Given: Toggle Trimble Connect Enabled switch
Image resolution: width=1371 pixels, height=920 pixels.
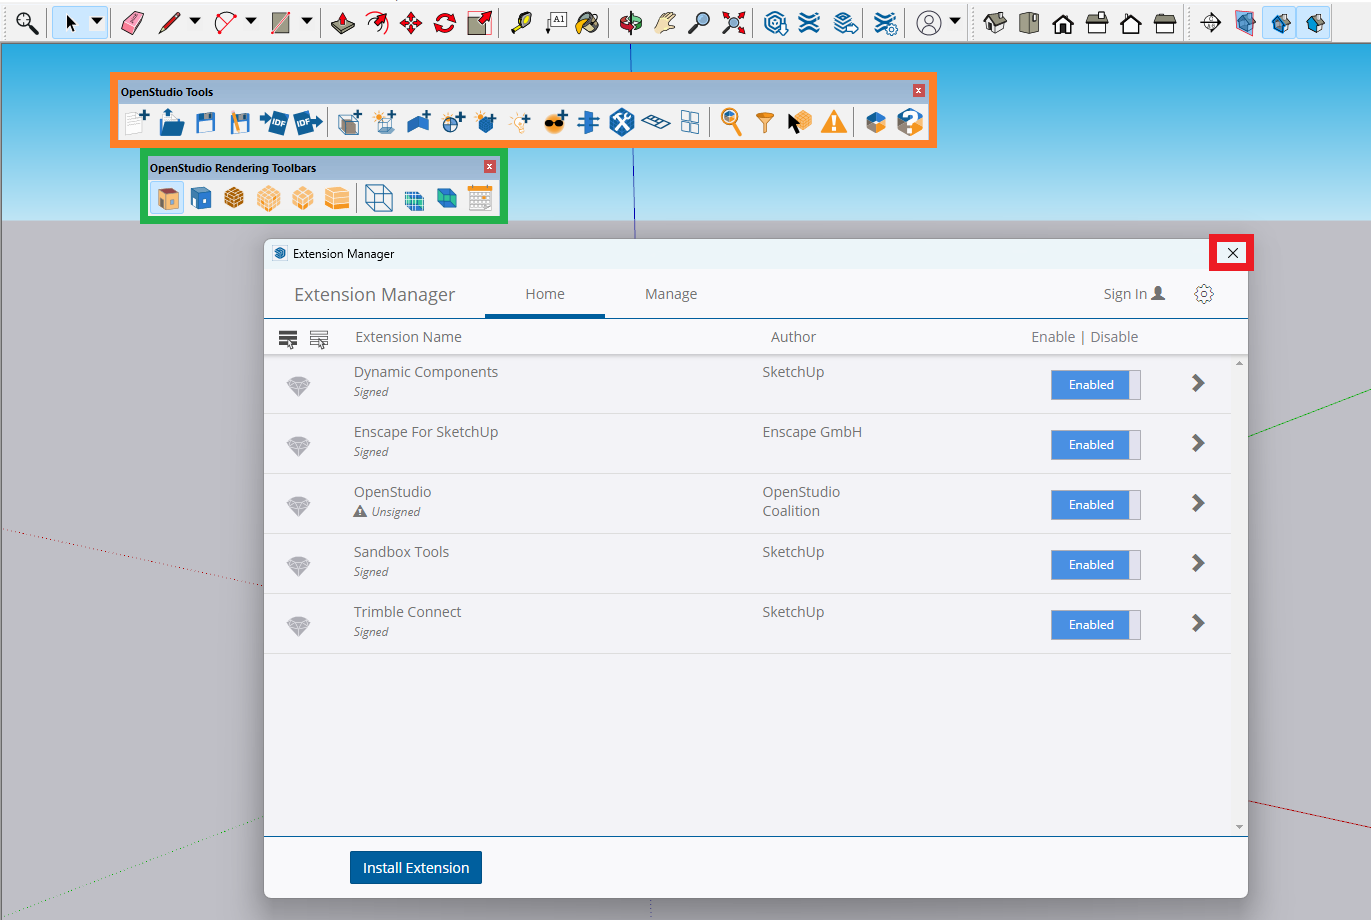Looking at the screenshot, I should point(1095,625).
